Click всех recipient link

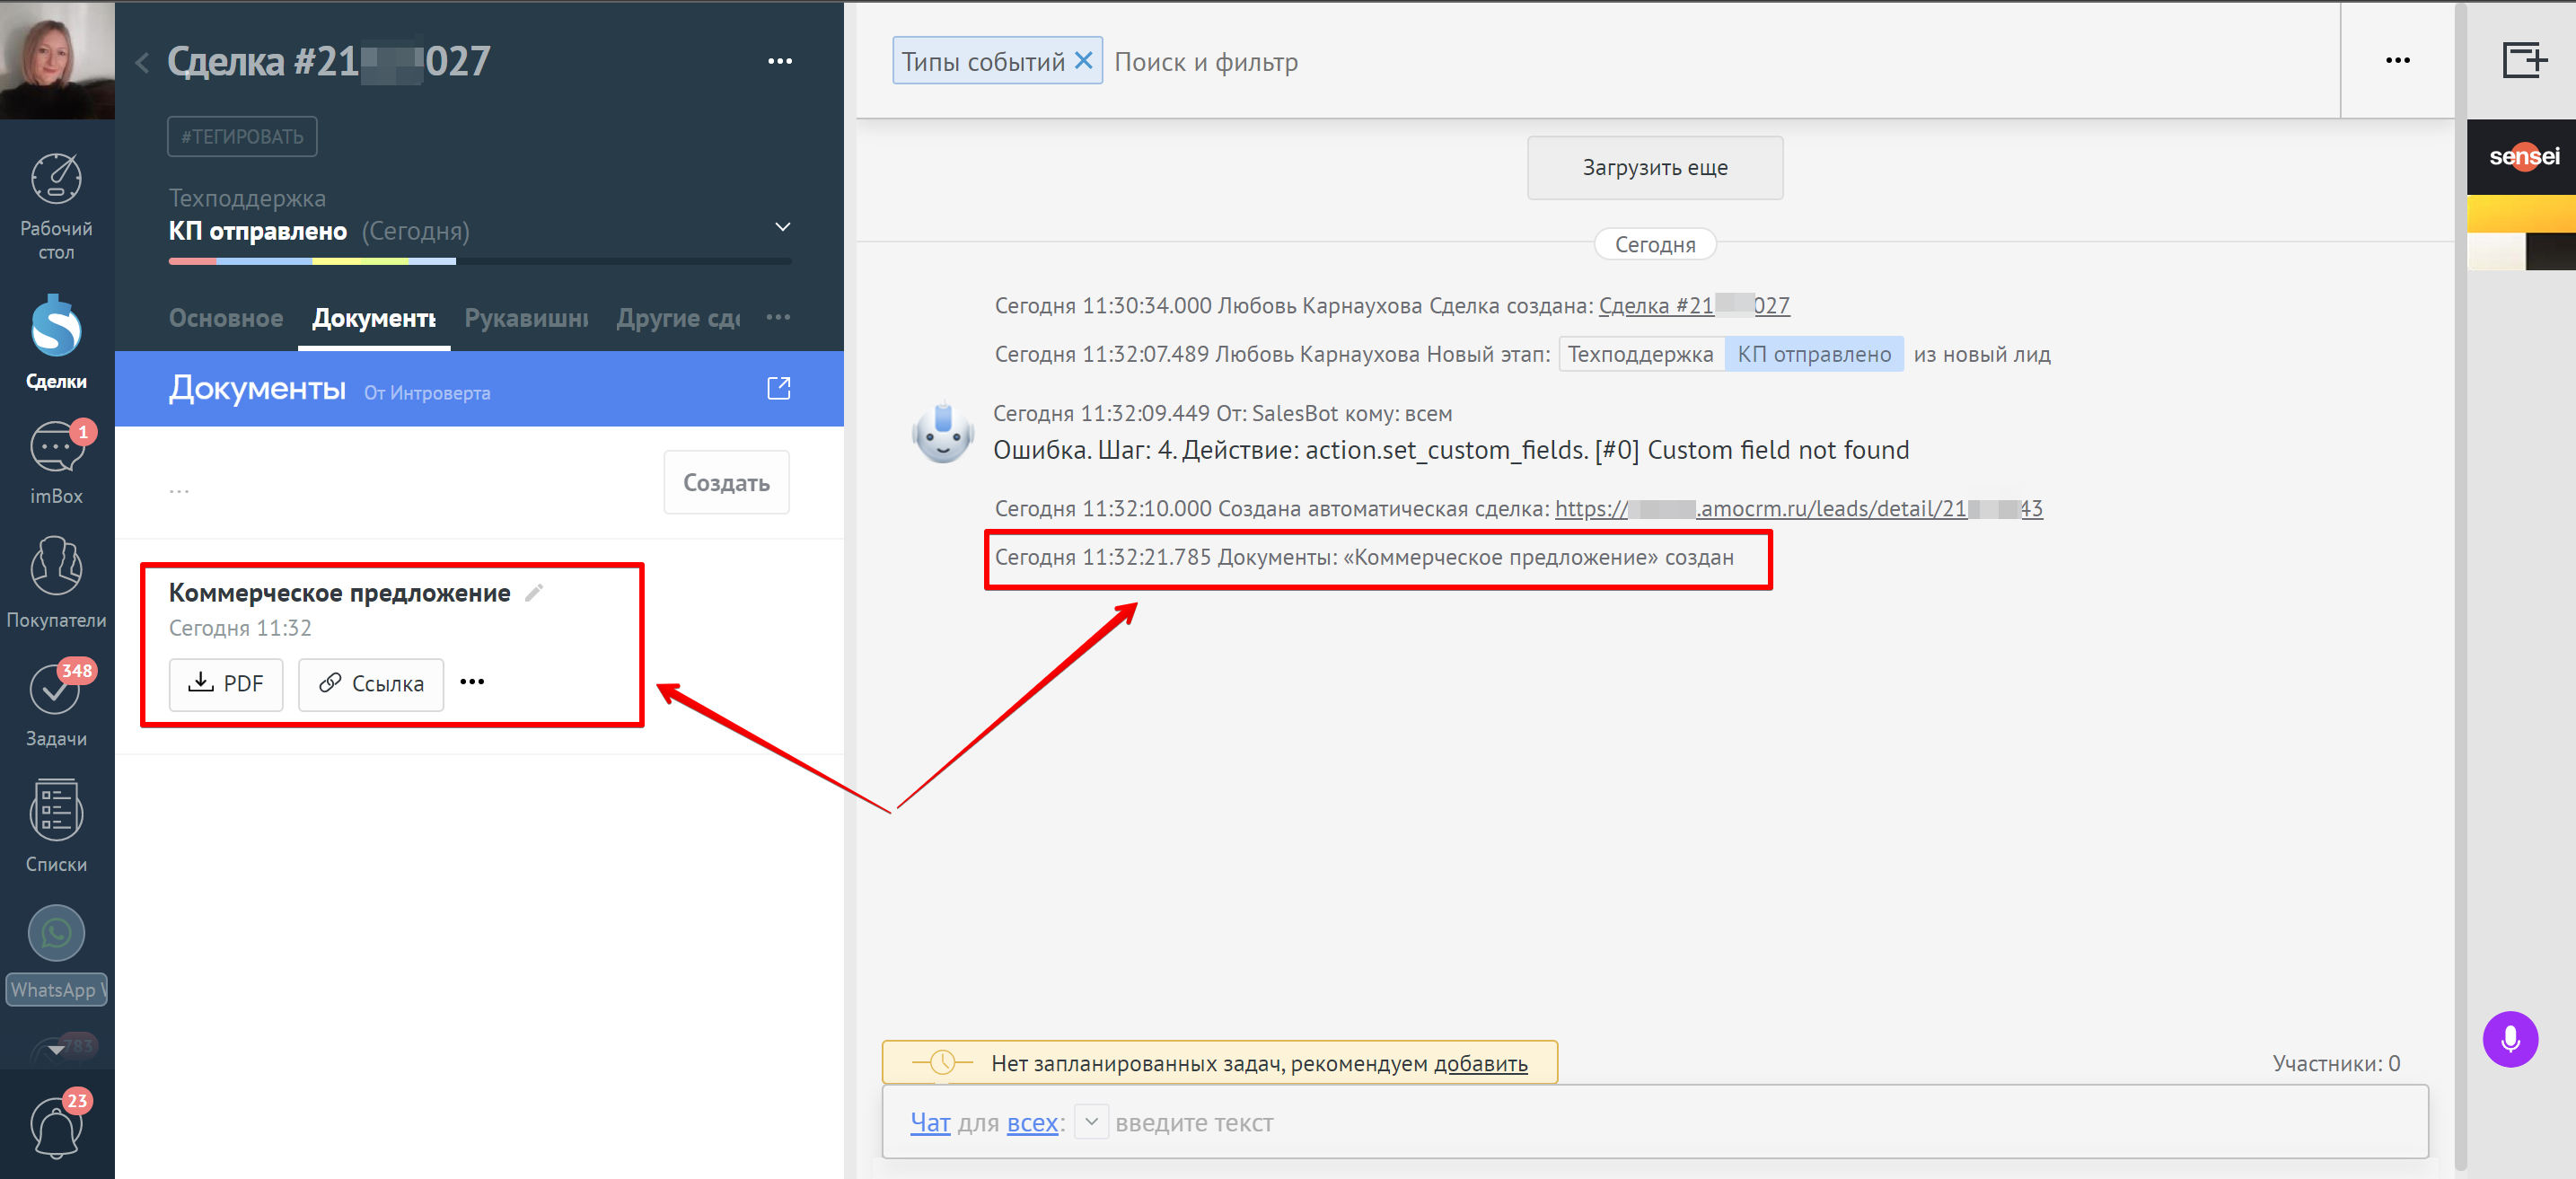click(1032, 1123)
